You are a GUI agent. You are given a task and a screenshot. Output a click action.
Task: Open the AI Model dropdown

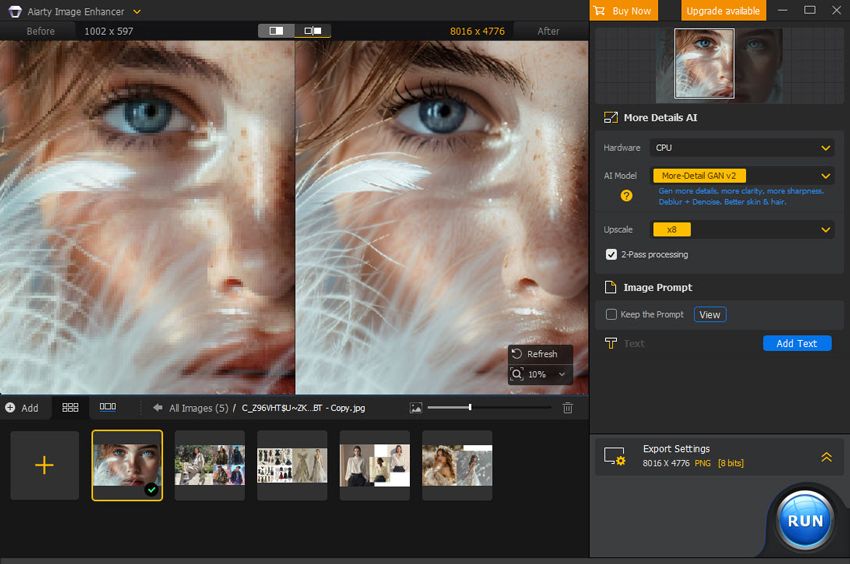point(741,176)
